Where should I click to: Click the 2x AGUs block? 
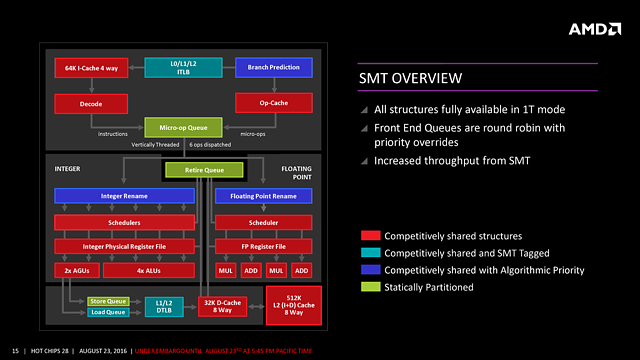click(77, 271)
